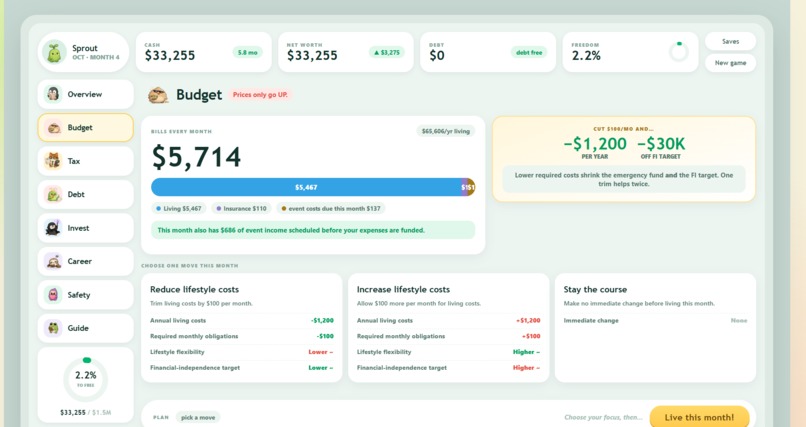Click the Live this month! button
This screenshot has width=806, height=427.
click(x=699, y=417)
